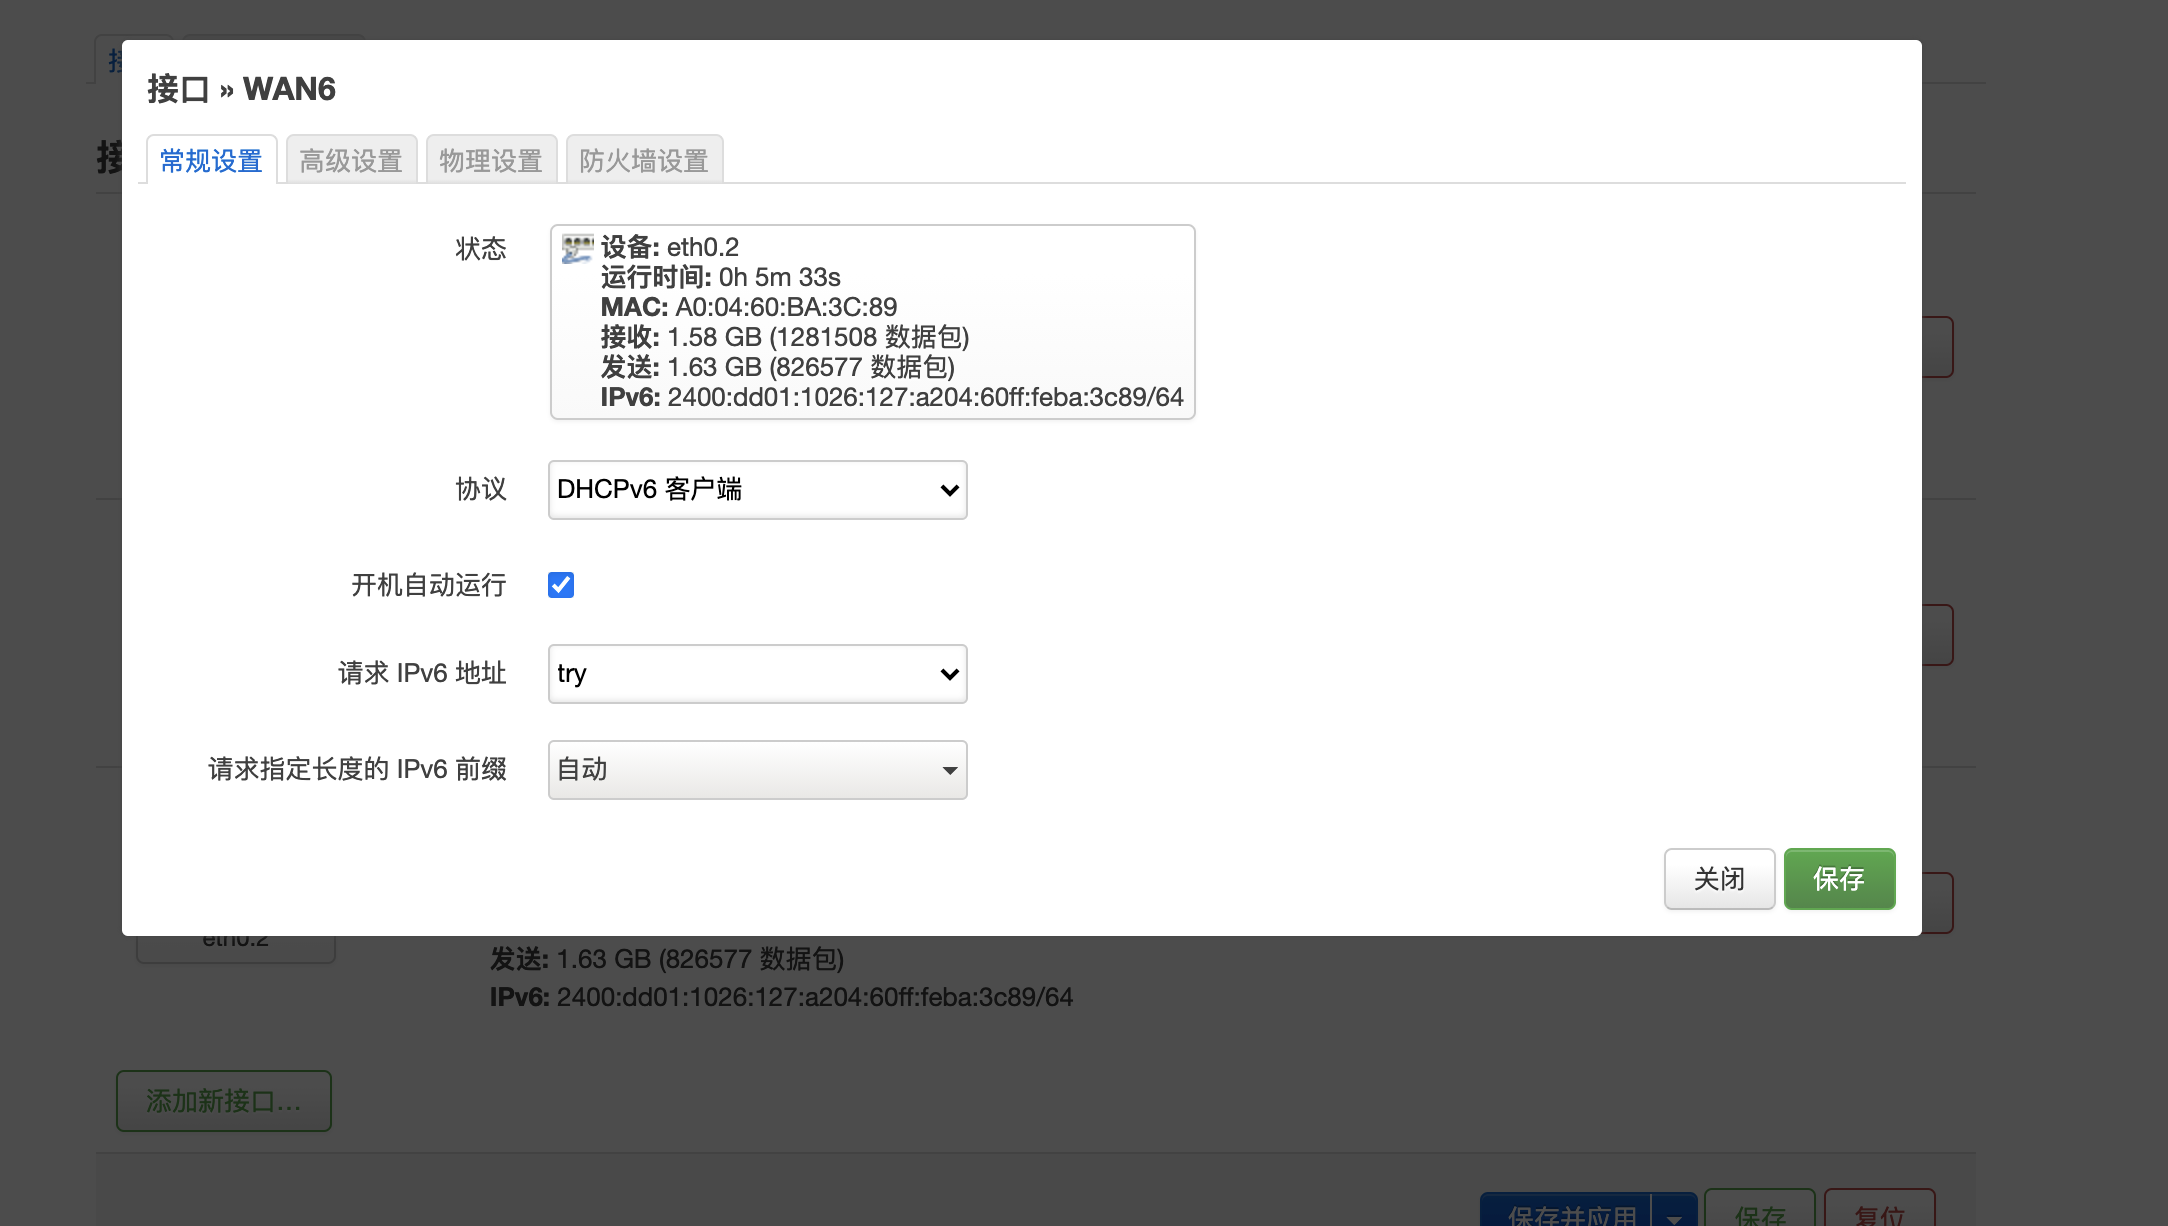Go to the 防火墙设置 tab

coord(644,160)
